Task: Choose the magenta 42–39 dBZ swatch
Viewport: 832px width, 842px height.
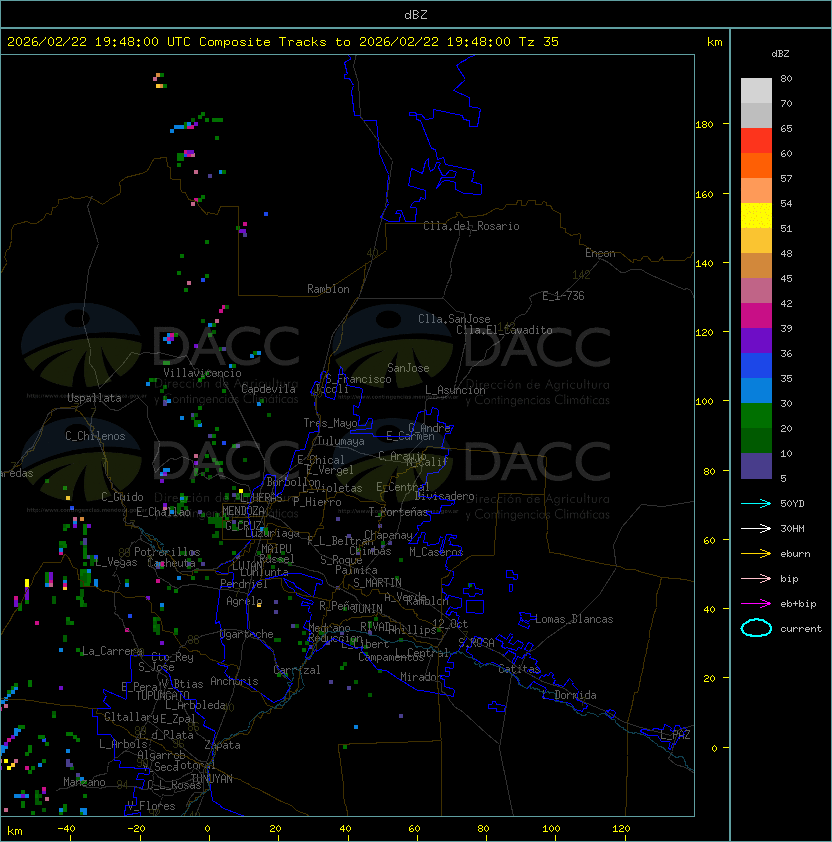Action: tap(756, 316)
